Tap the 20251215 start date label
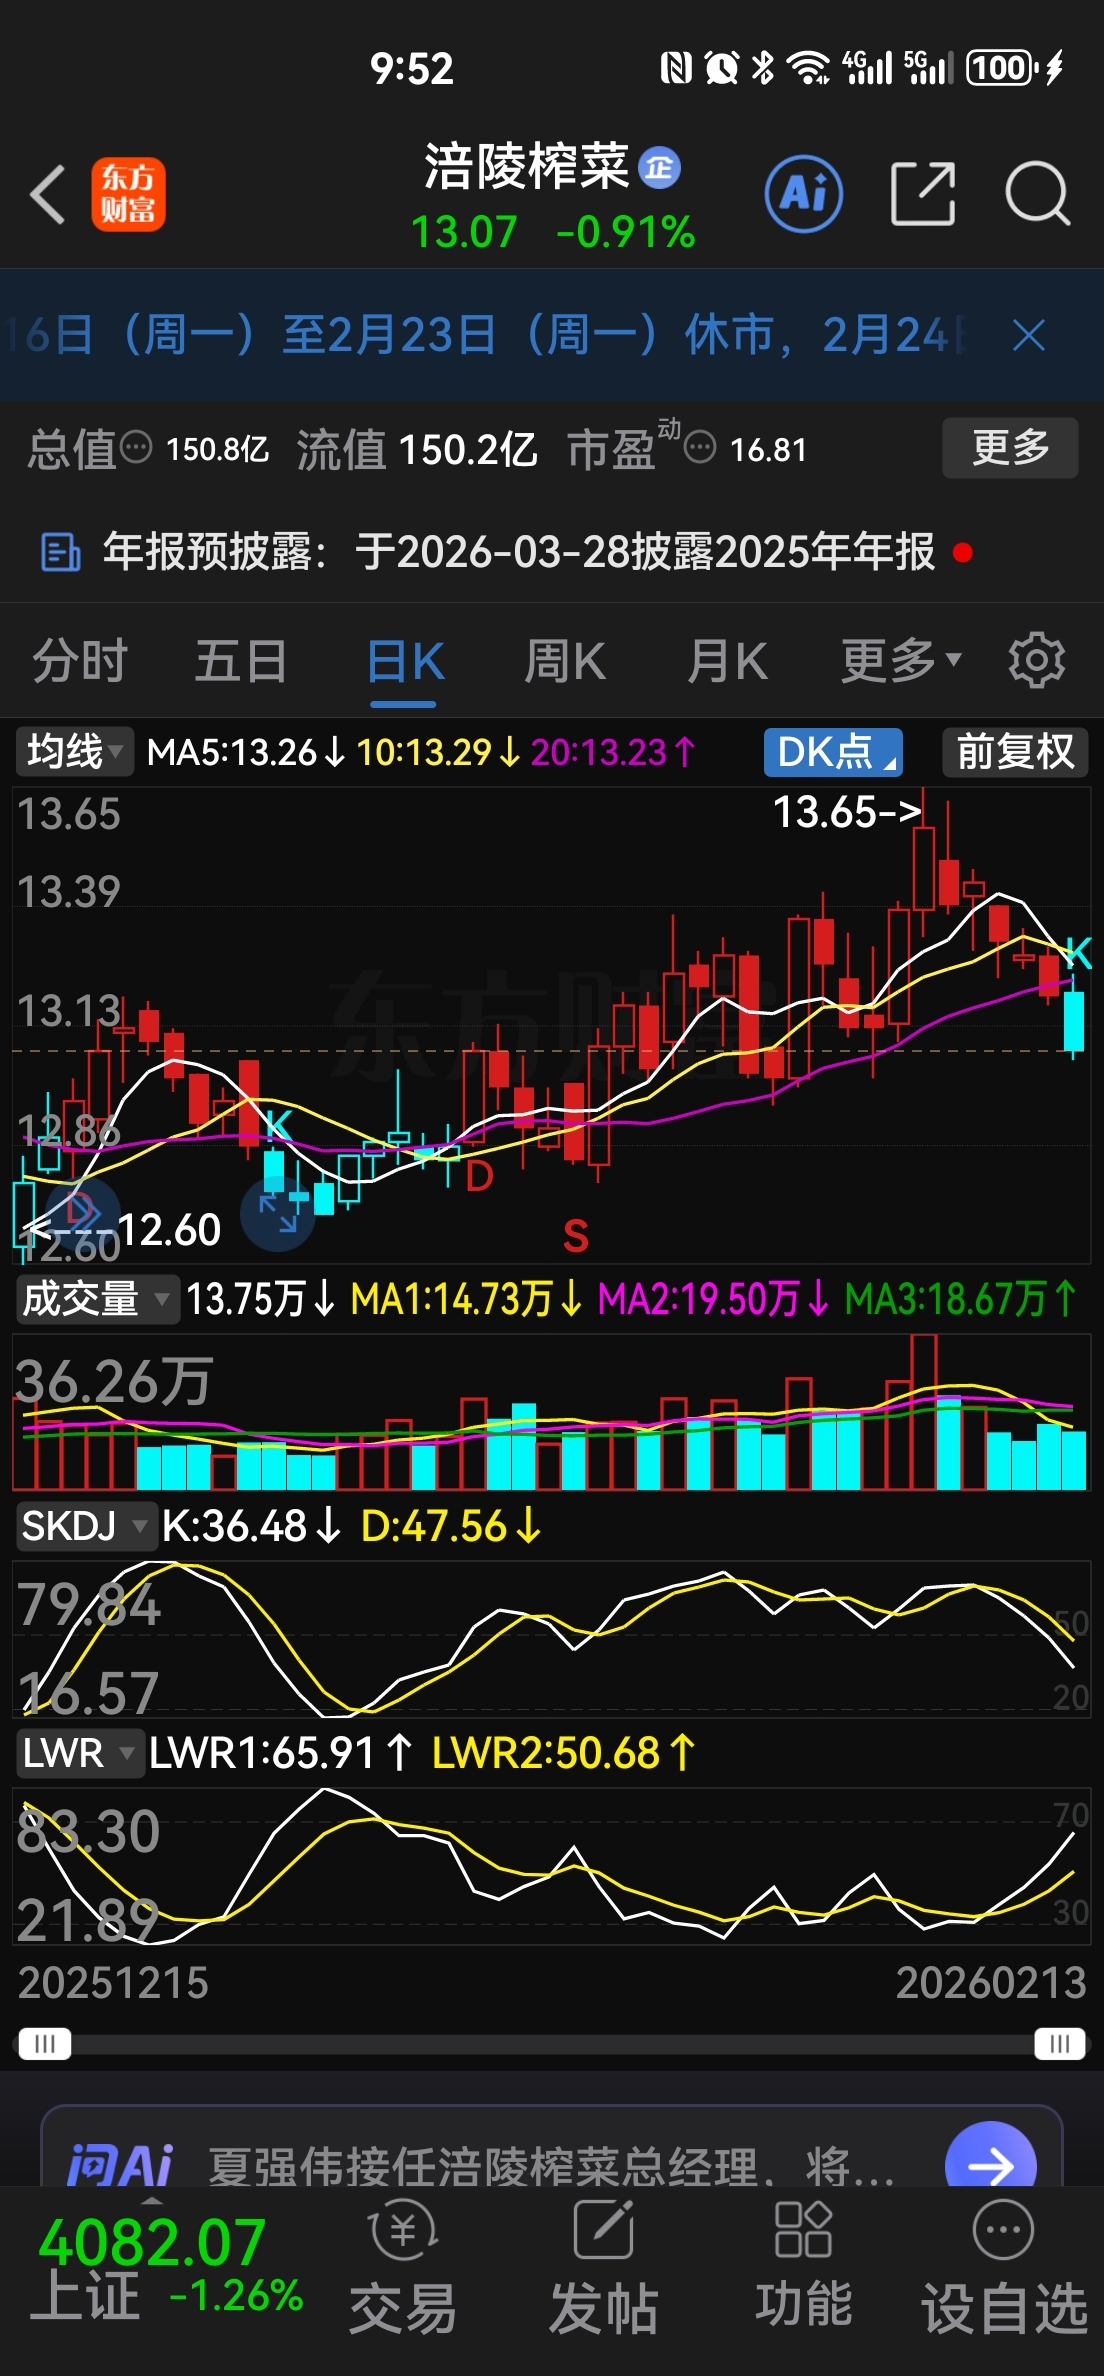The width and height of the screenshot is (1104, 2376). tap(113, 1983)
